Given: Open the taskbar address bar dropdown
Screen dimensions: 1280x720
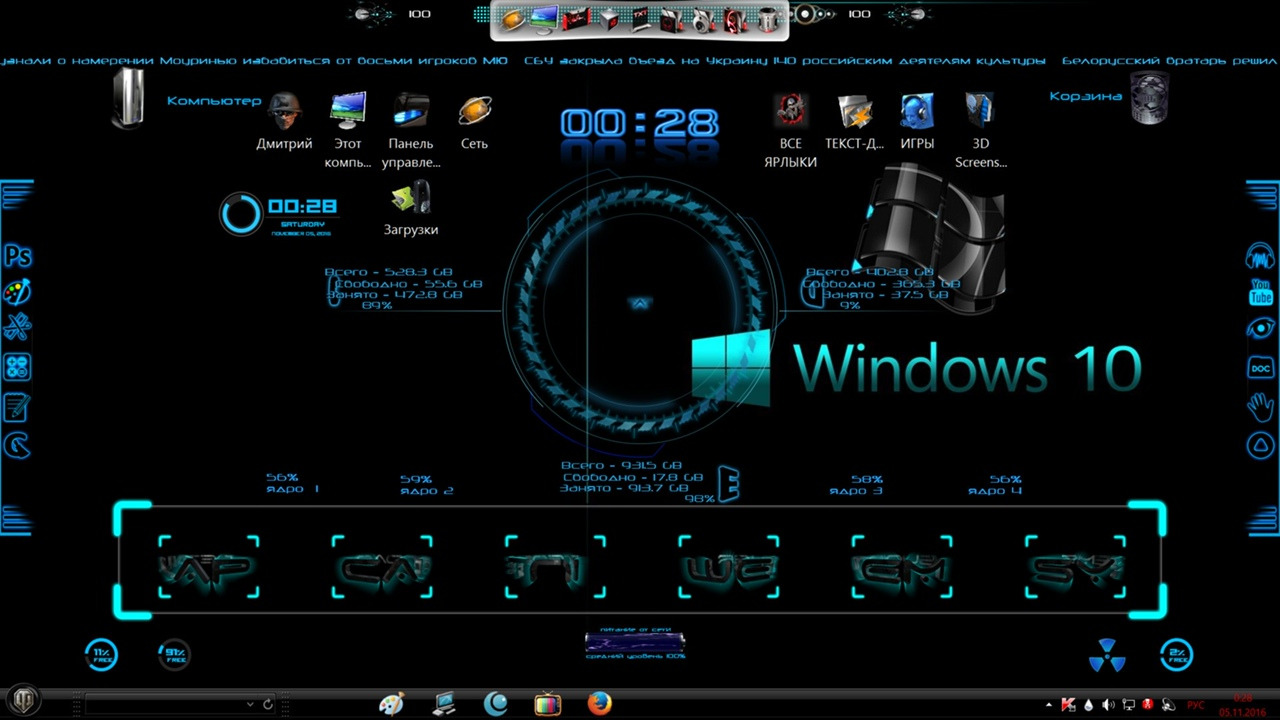Looking at the screenshot, I should (x=250, y=705).
